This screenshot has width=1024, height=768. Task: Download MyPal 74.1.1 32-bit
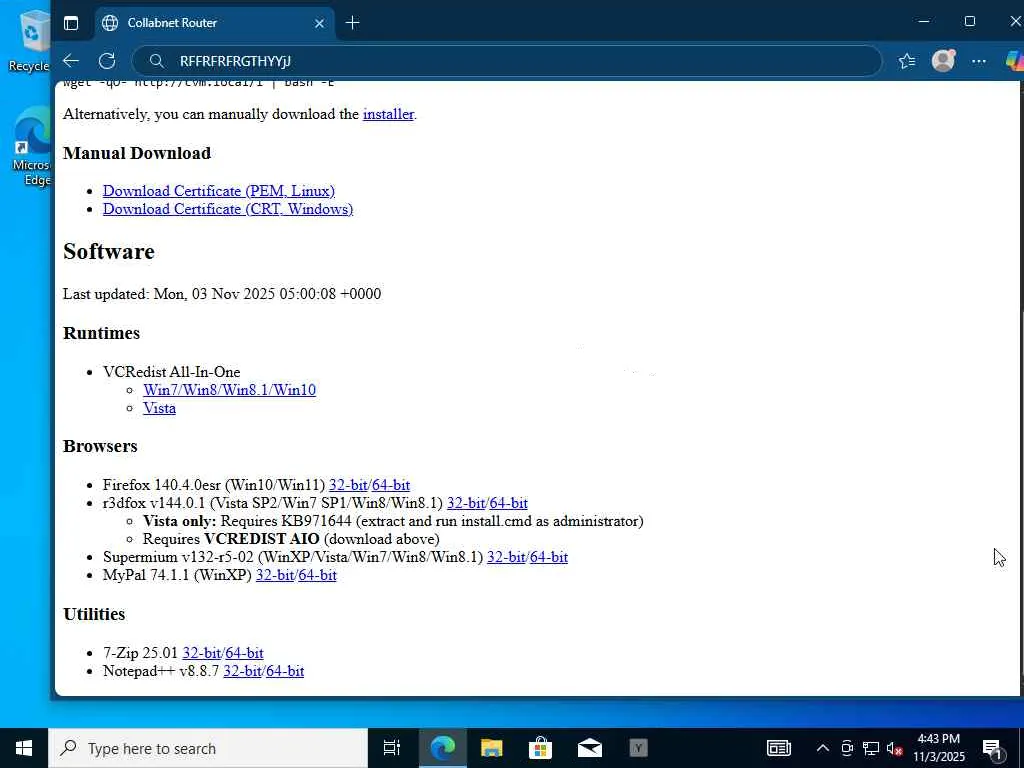coord(275,575)
